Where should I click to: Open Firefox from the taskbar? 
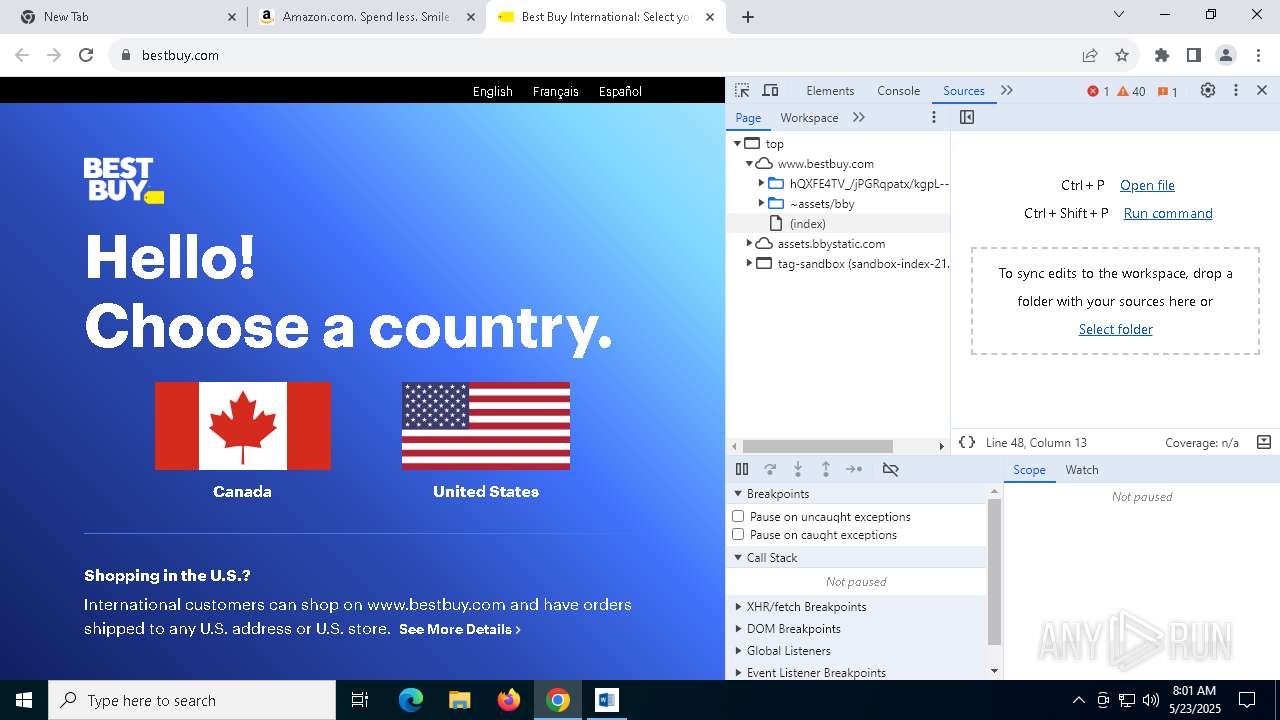(x=509, y=700)
